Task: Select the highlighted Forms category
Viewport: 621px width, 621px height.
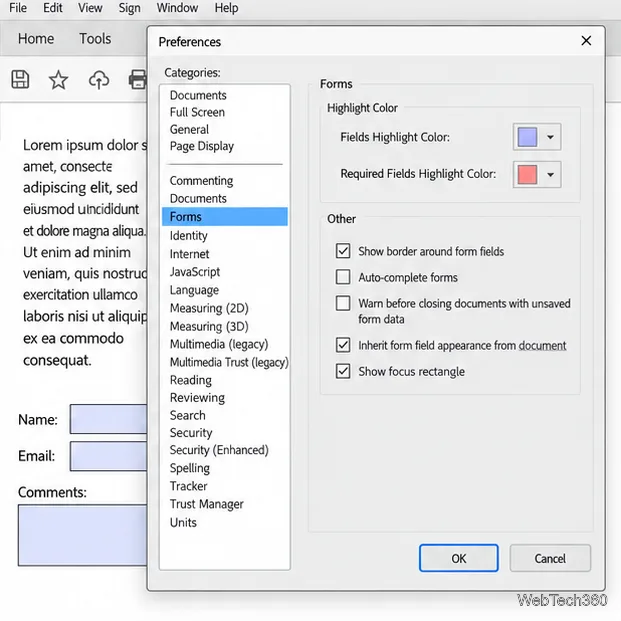Action: [225, 217]
